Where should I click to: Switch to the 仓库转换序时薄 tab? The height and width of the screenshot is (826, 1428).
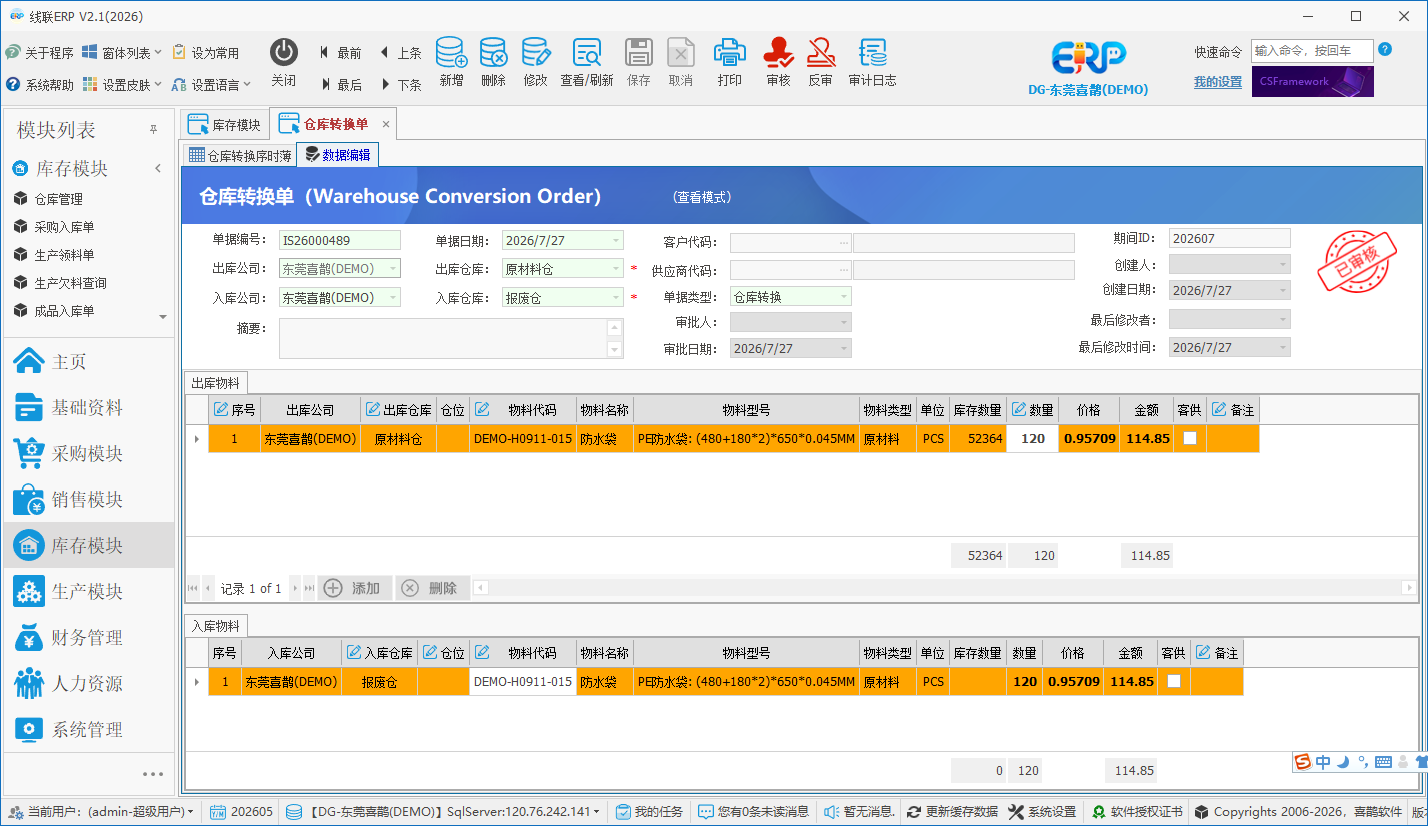click(x=241, y=155)
